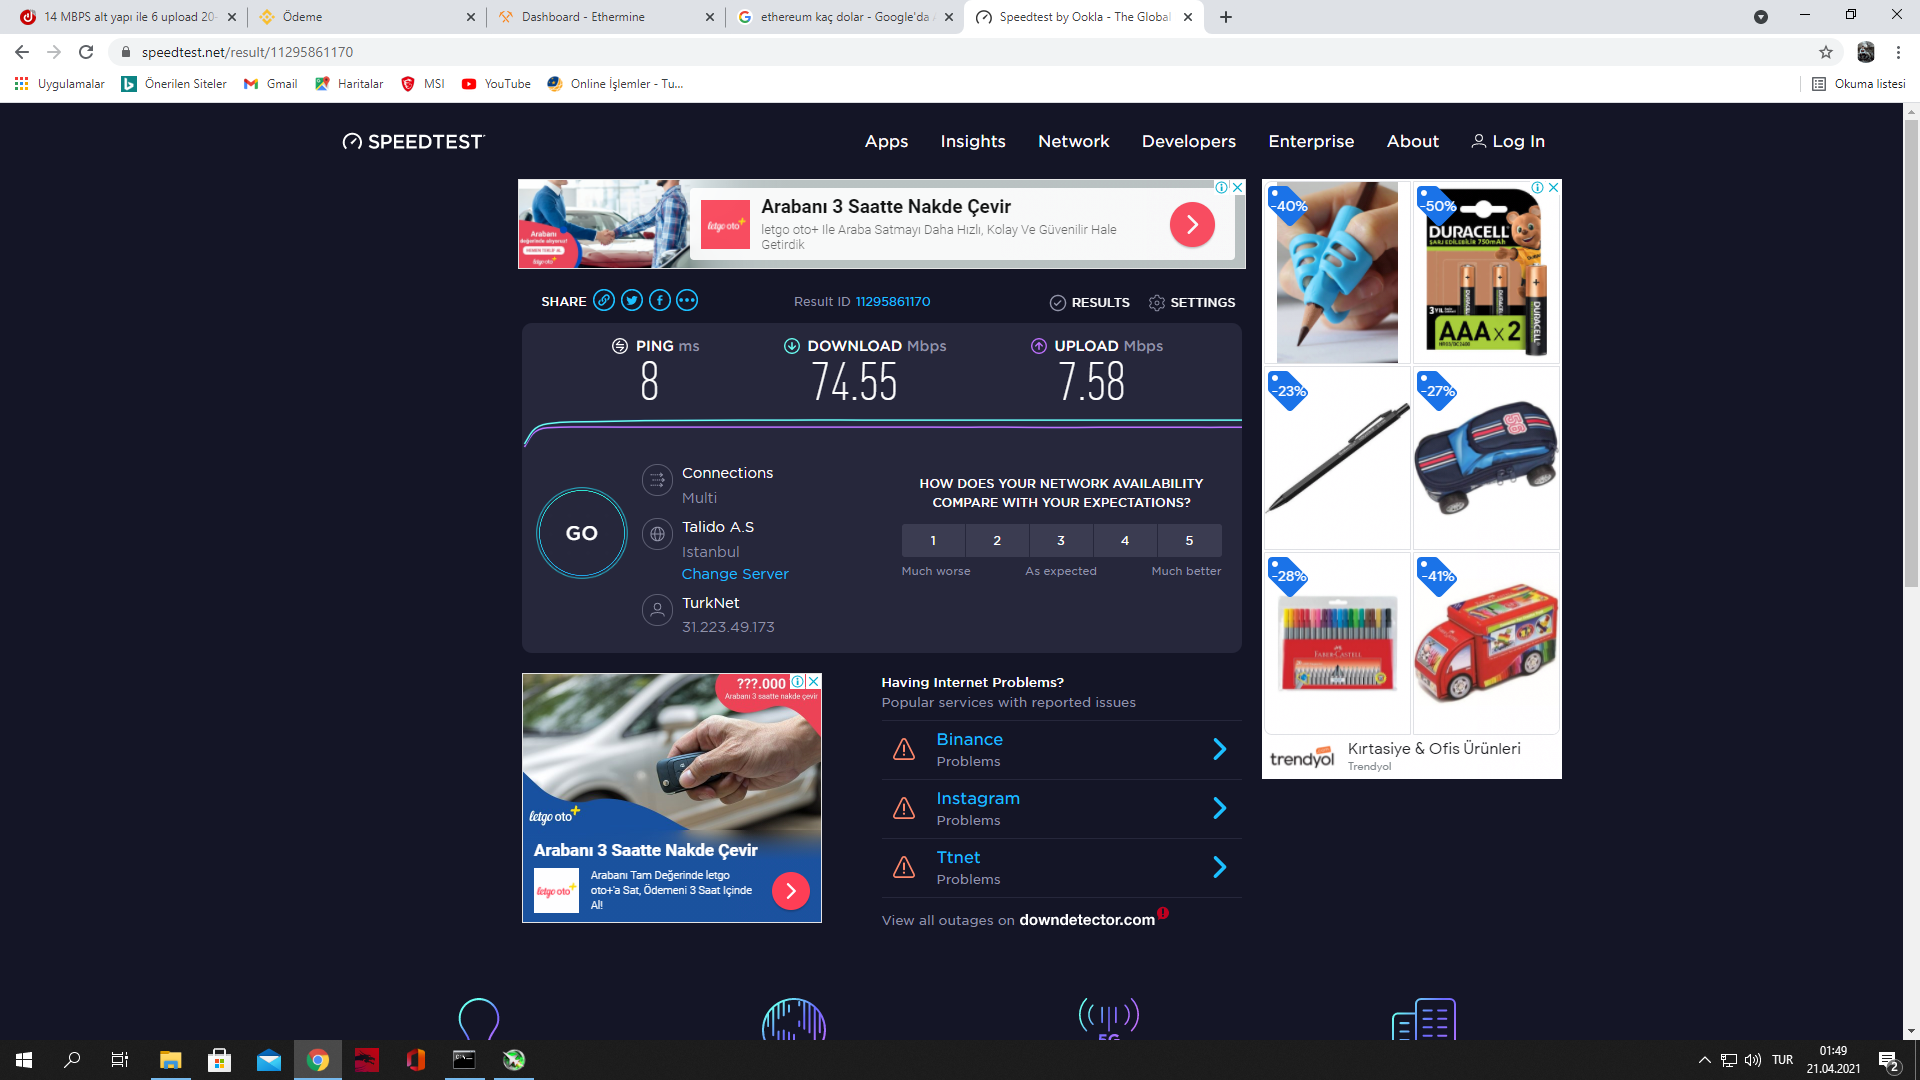1920x1080 pixels.
Task: Copy the result link via share link icon
Action: tap(604, 300)
